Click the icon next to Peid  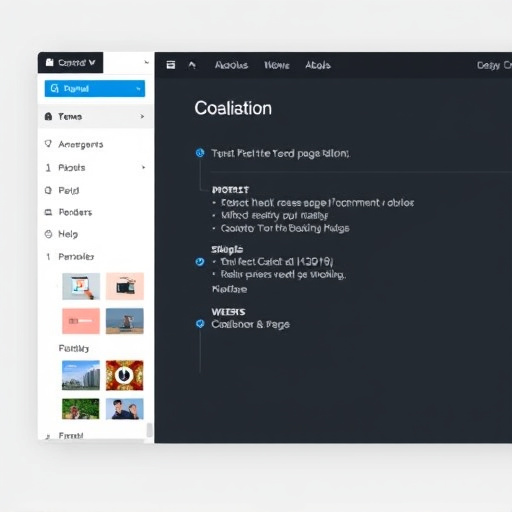pos(48,190)
